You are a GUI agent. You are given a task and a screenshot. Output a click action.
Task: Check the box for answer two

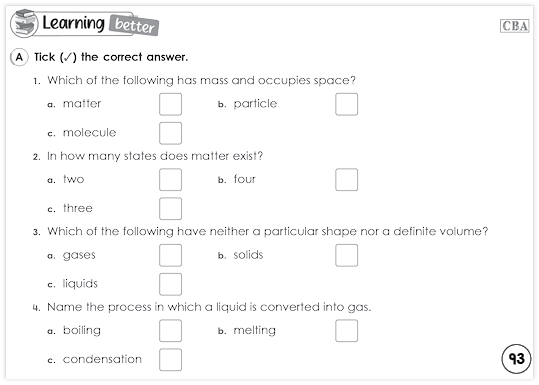(170, 179)
